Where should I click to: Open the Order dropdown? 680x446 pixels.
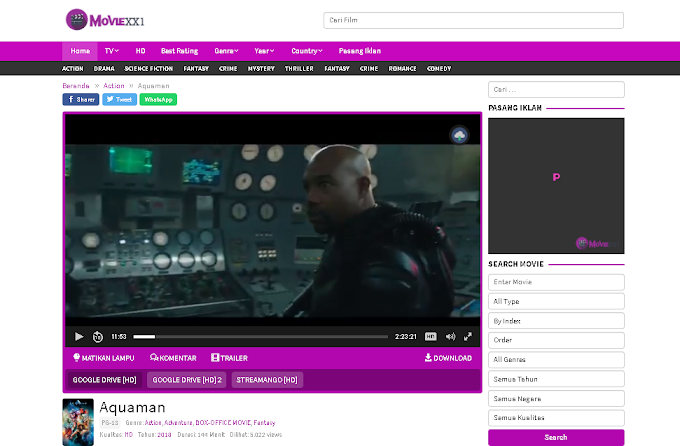(556, 340)
